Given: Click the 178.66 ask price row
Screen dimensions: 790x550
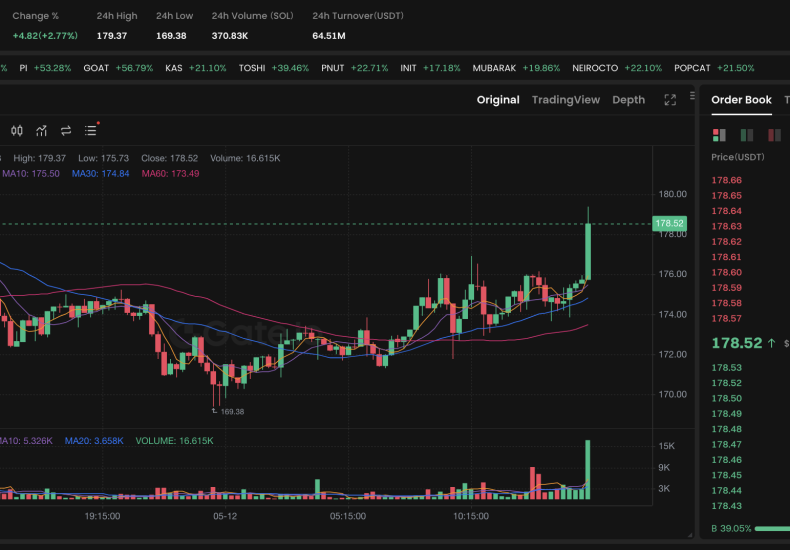Looking at the screenshot, I should tap(726, 180).
